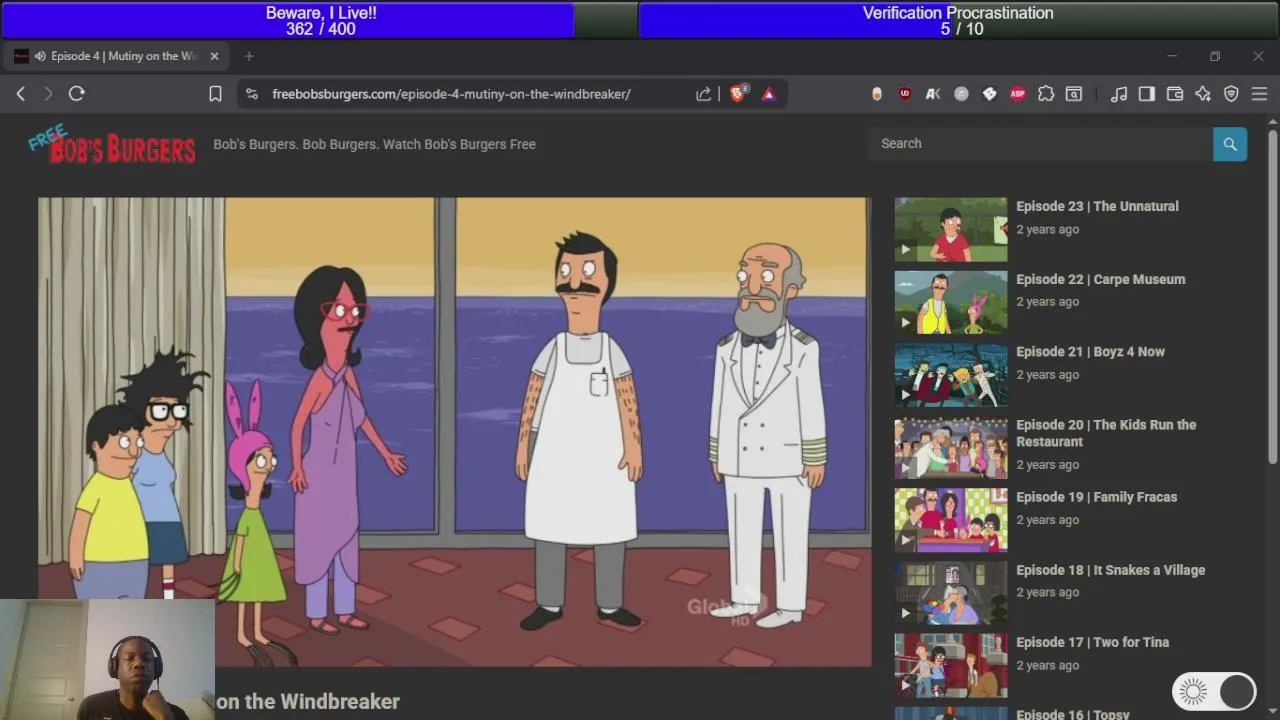
Task: Open uBlock Origin extension icon
Action: 905,94
